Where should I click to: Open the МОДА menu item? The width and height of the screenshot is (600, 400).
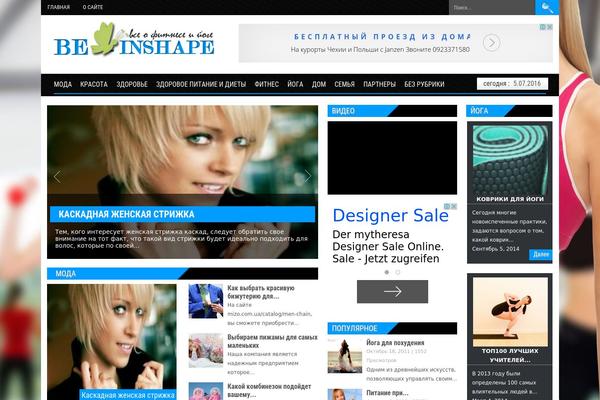63,84
